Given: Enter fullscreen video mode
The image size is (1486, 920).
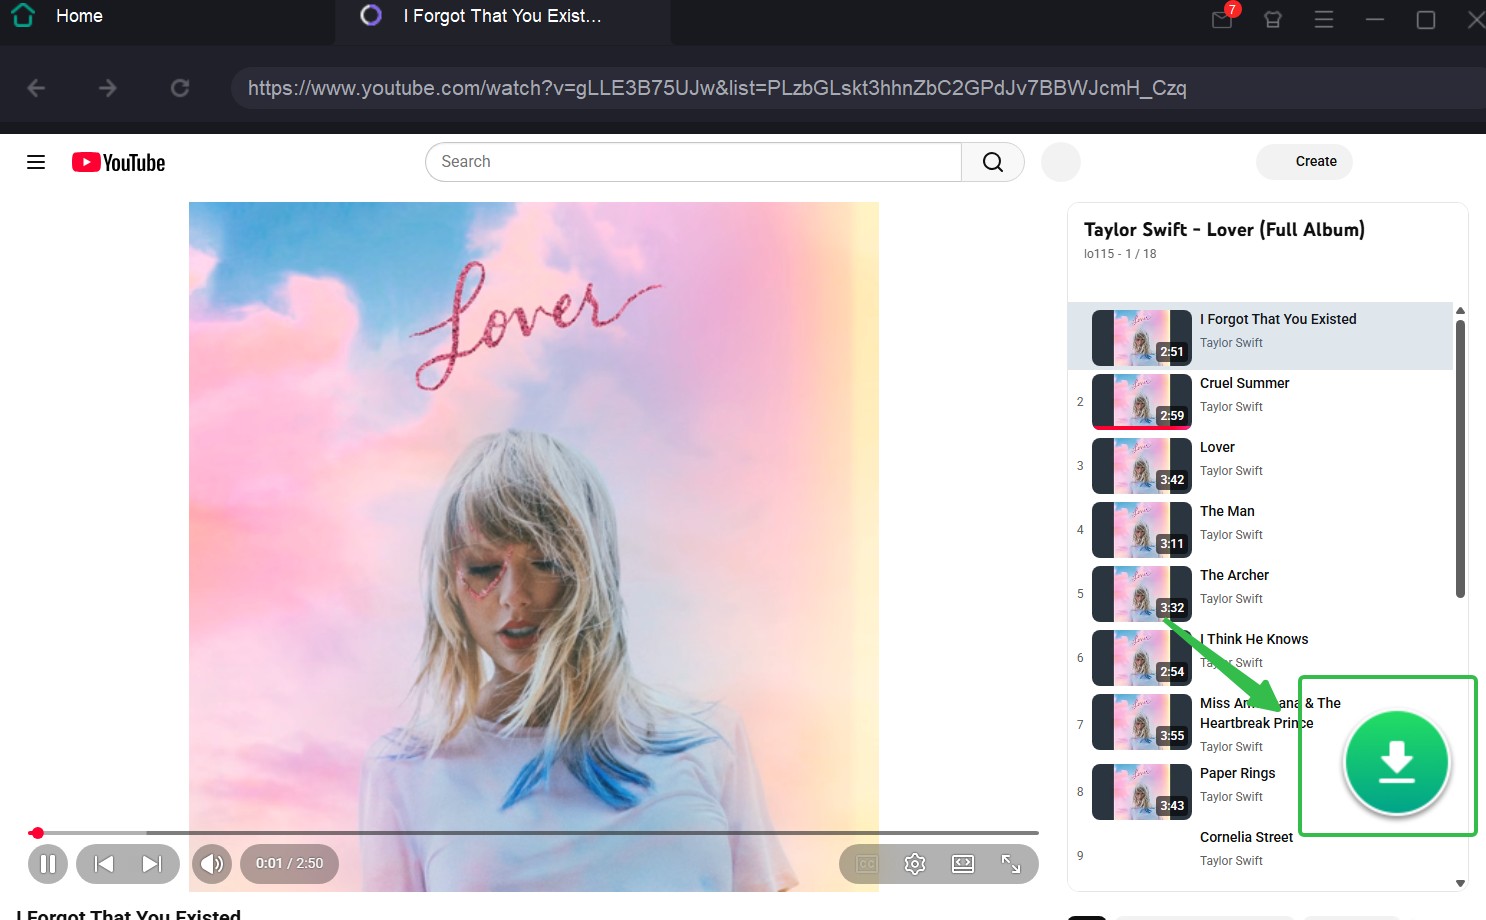Looking at the screenshot, I should pyautogui.click(x=1011, y=863).
